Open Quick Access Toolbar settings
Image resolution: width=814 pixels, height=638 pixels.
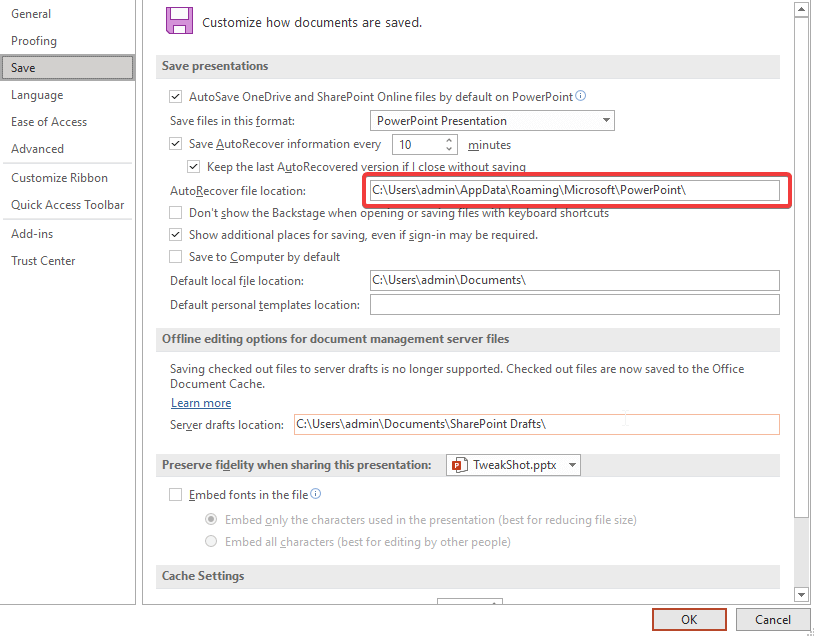(67, 205)
